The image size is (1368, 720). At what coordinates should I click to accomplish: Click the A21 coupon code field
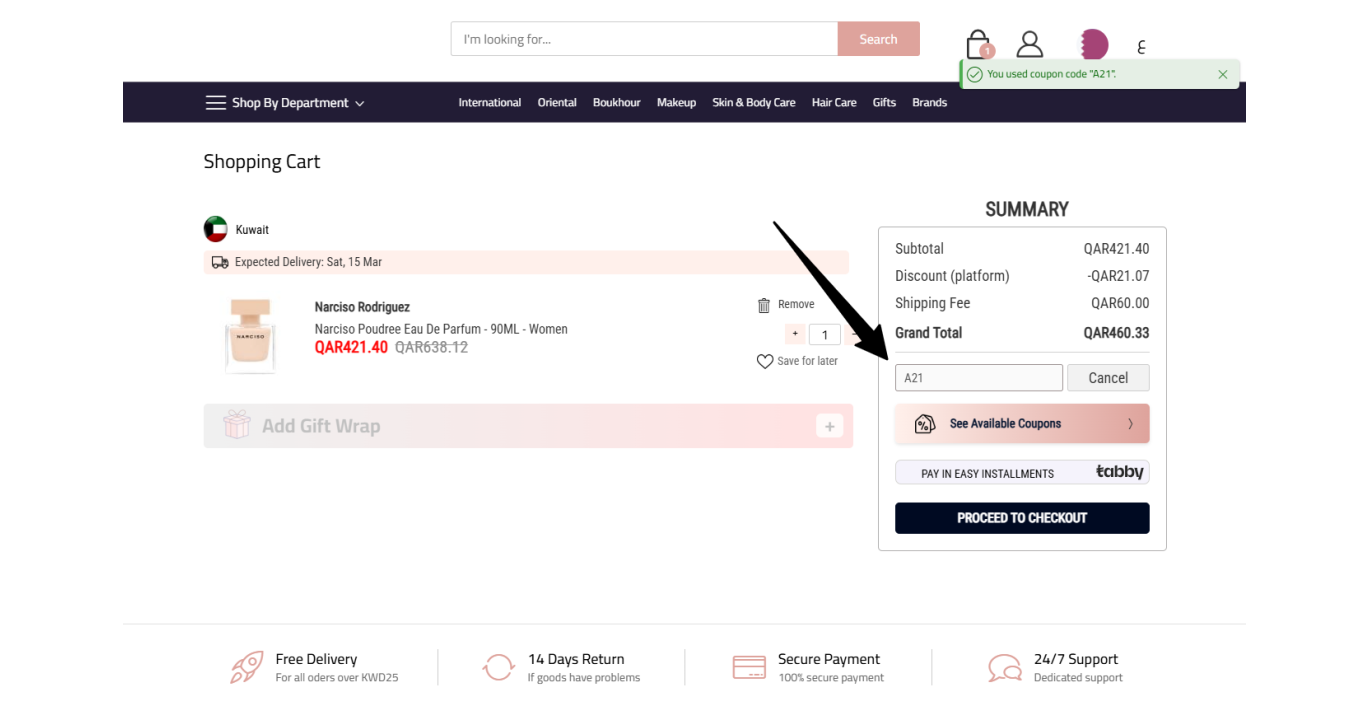[979, 378]
